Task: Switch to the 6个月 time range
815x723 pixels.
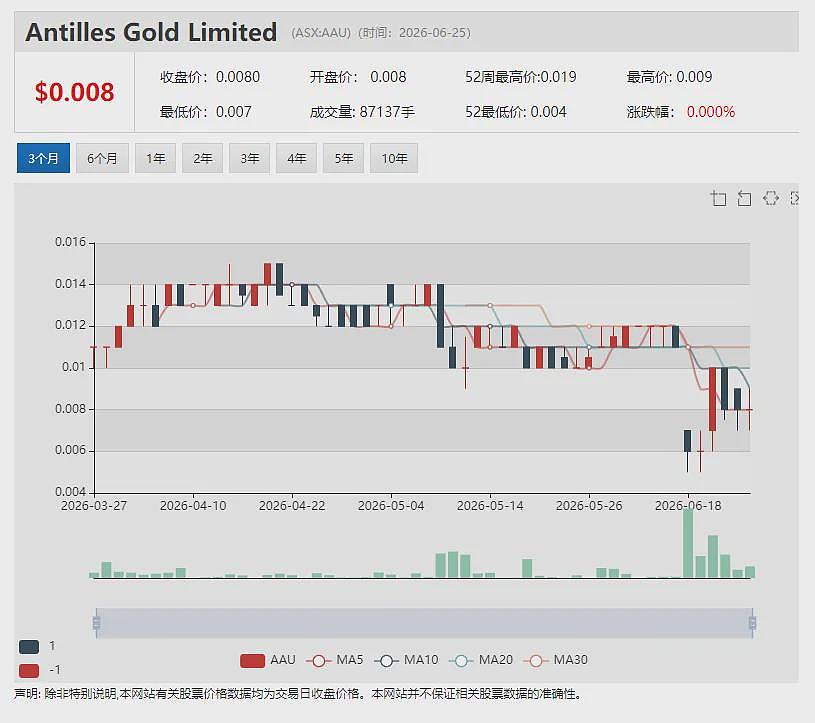Action: pos(102,158)
